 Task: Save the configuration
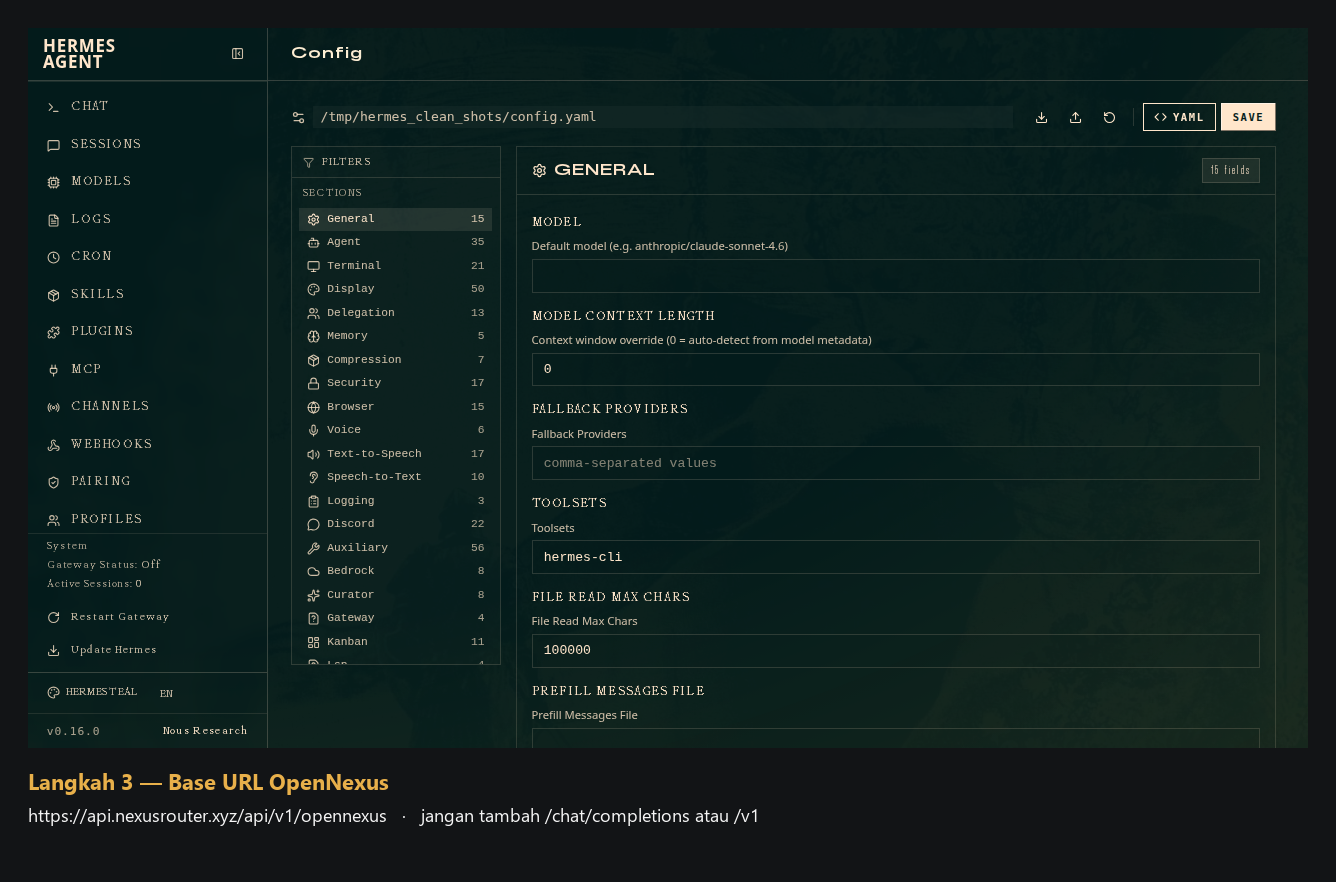pyautogui.click(x=1248, y=117)
